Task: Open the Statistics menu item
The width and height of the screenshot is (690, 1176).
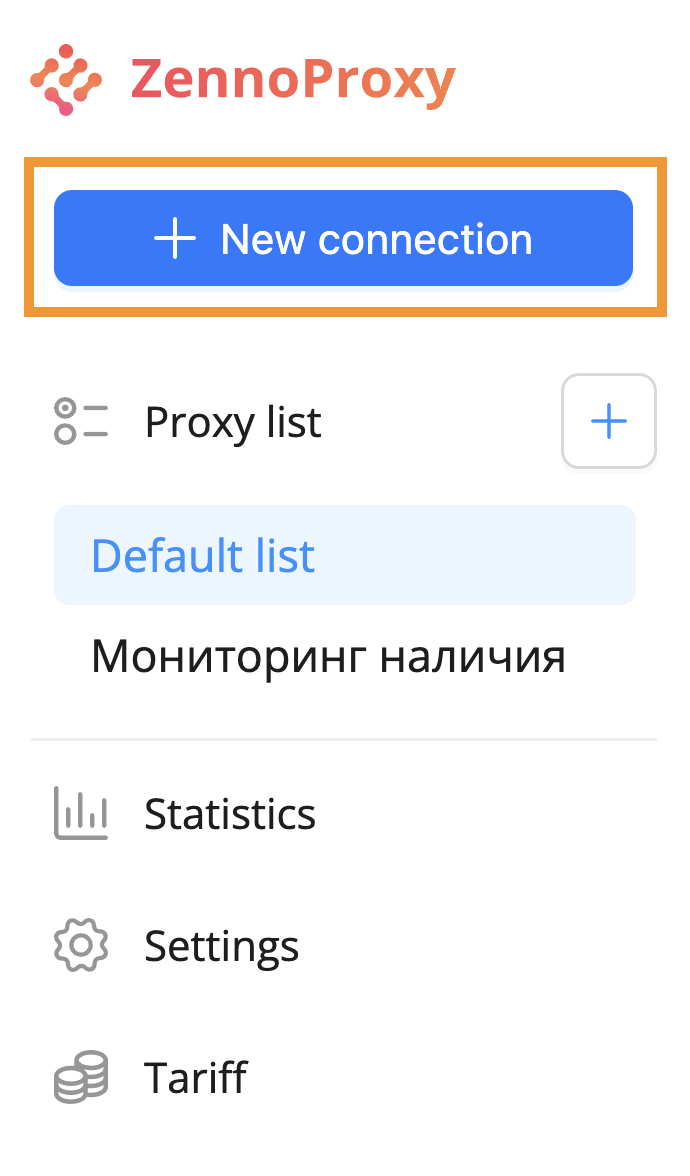Action: [230, 815]
